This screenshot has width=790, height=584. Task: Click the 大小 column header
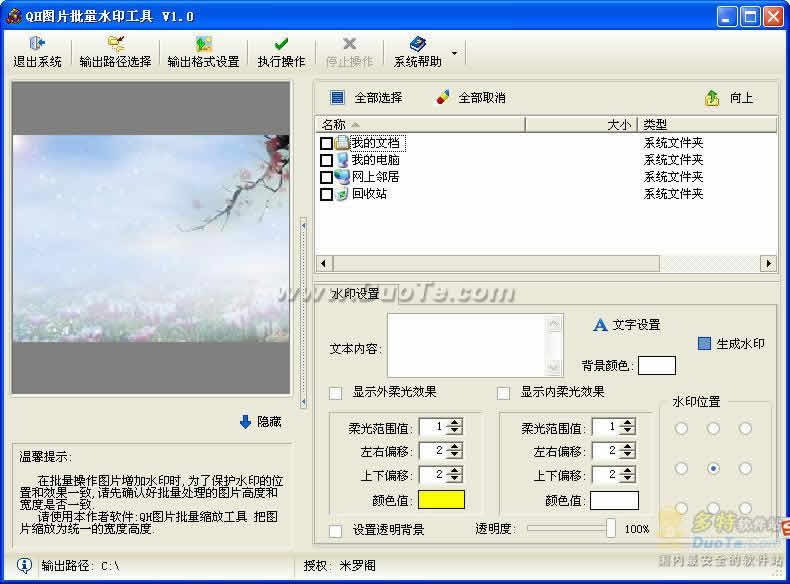tap(581, 125)
